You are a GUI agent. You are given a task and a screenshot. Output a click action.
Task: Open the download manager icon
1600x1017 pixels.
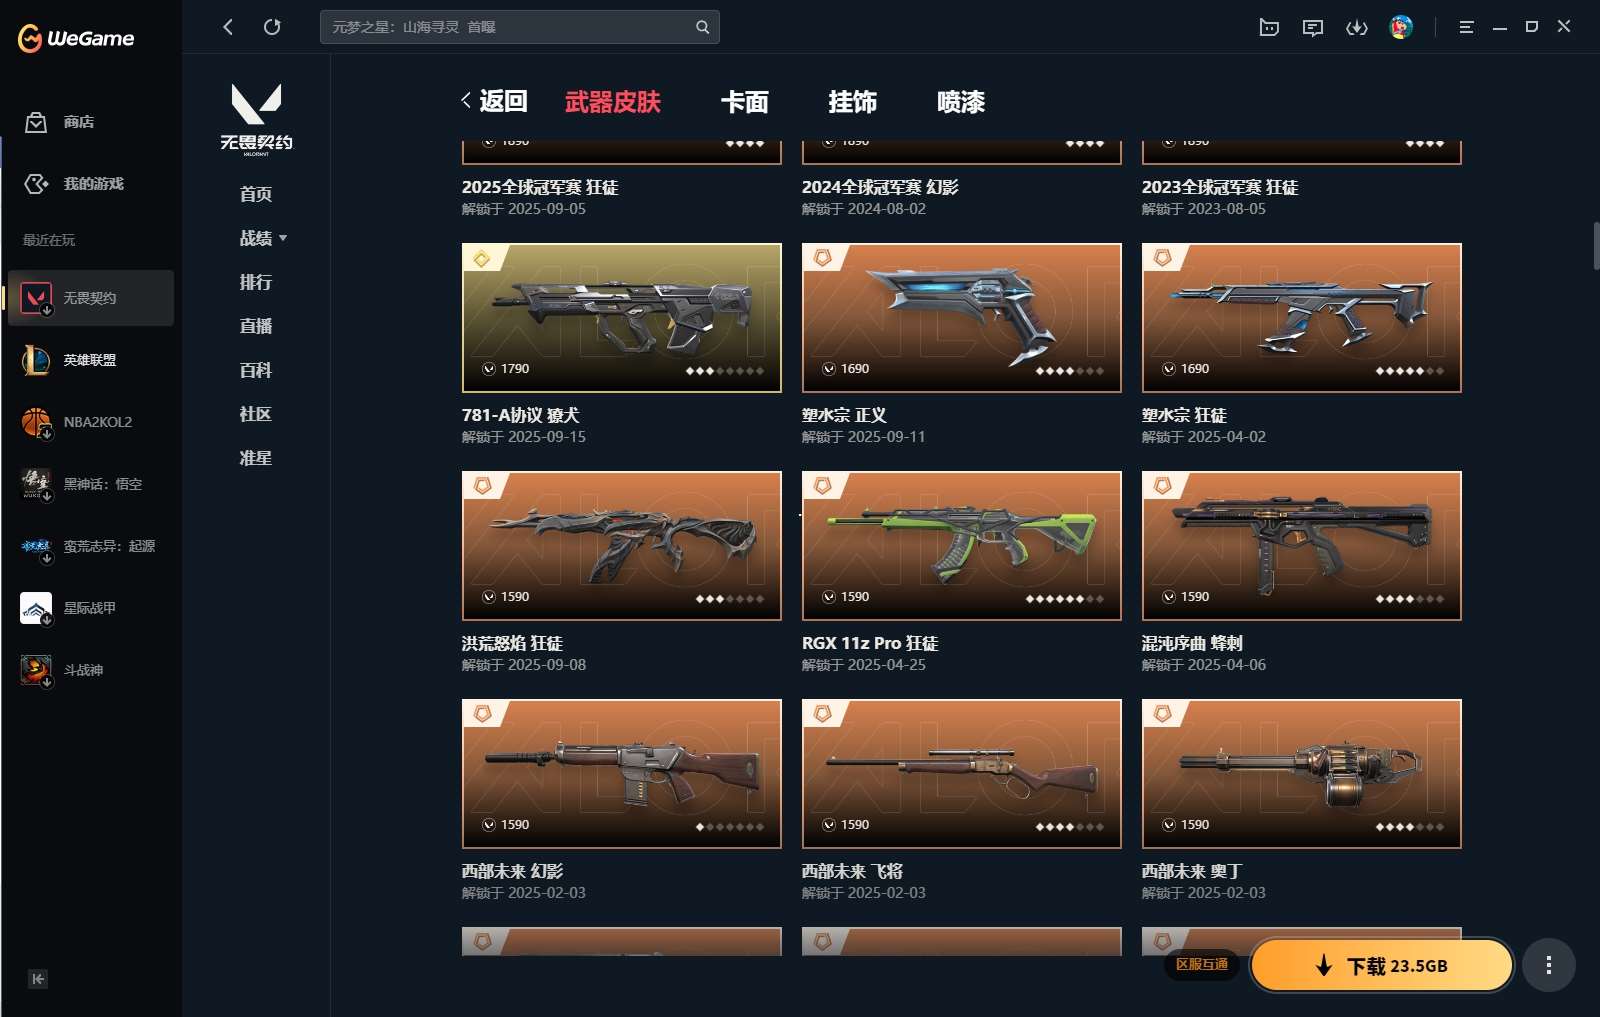click(x=1357, y=27)
